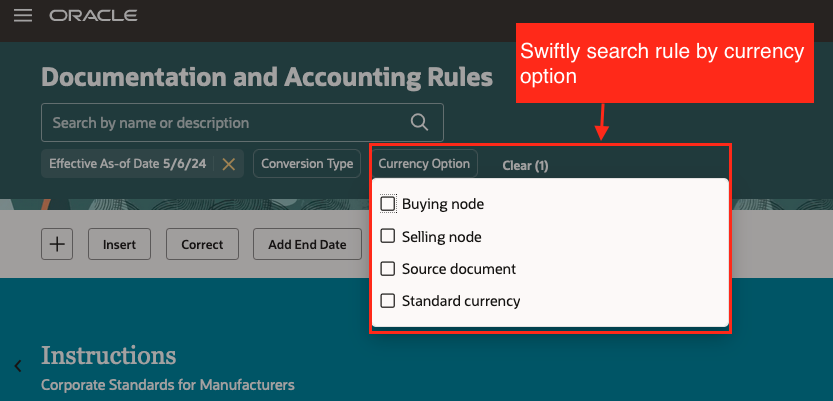Tick the Standard currency option
Image resolution: width=833 pixels, height=401 pixels.
click(388, 300)
